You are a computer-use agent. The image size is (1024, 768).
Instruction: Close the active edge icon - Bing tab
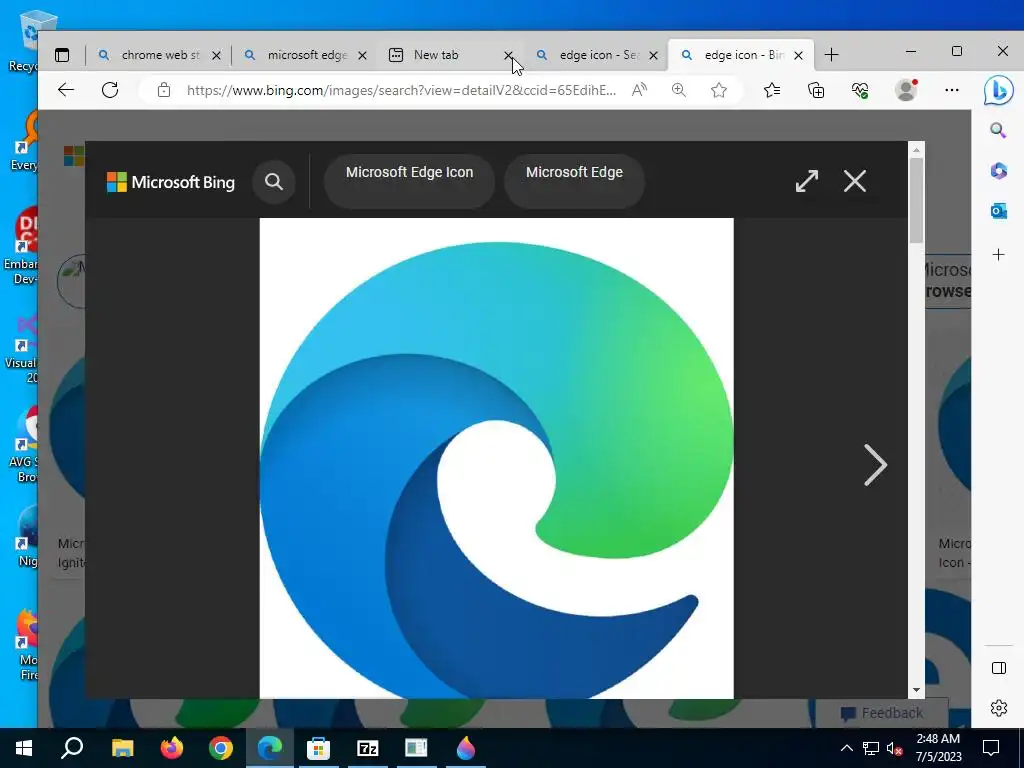[798, 56]
